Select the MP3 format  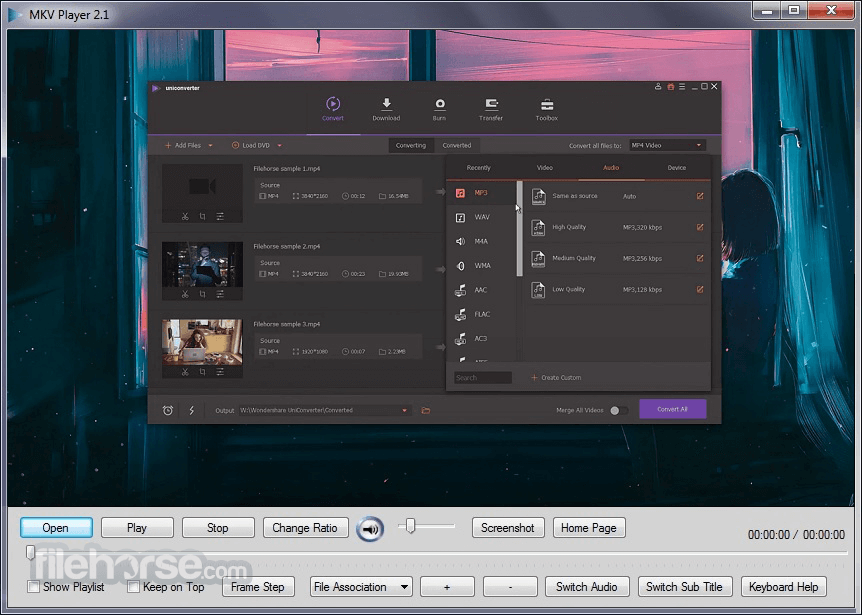click(480, 193)
